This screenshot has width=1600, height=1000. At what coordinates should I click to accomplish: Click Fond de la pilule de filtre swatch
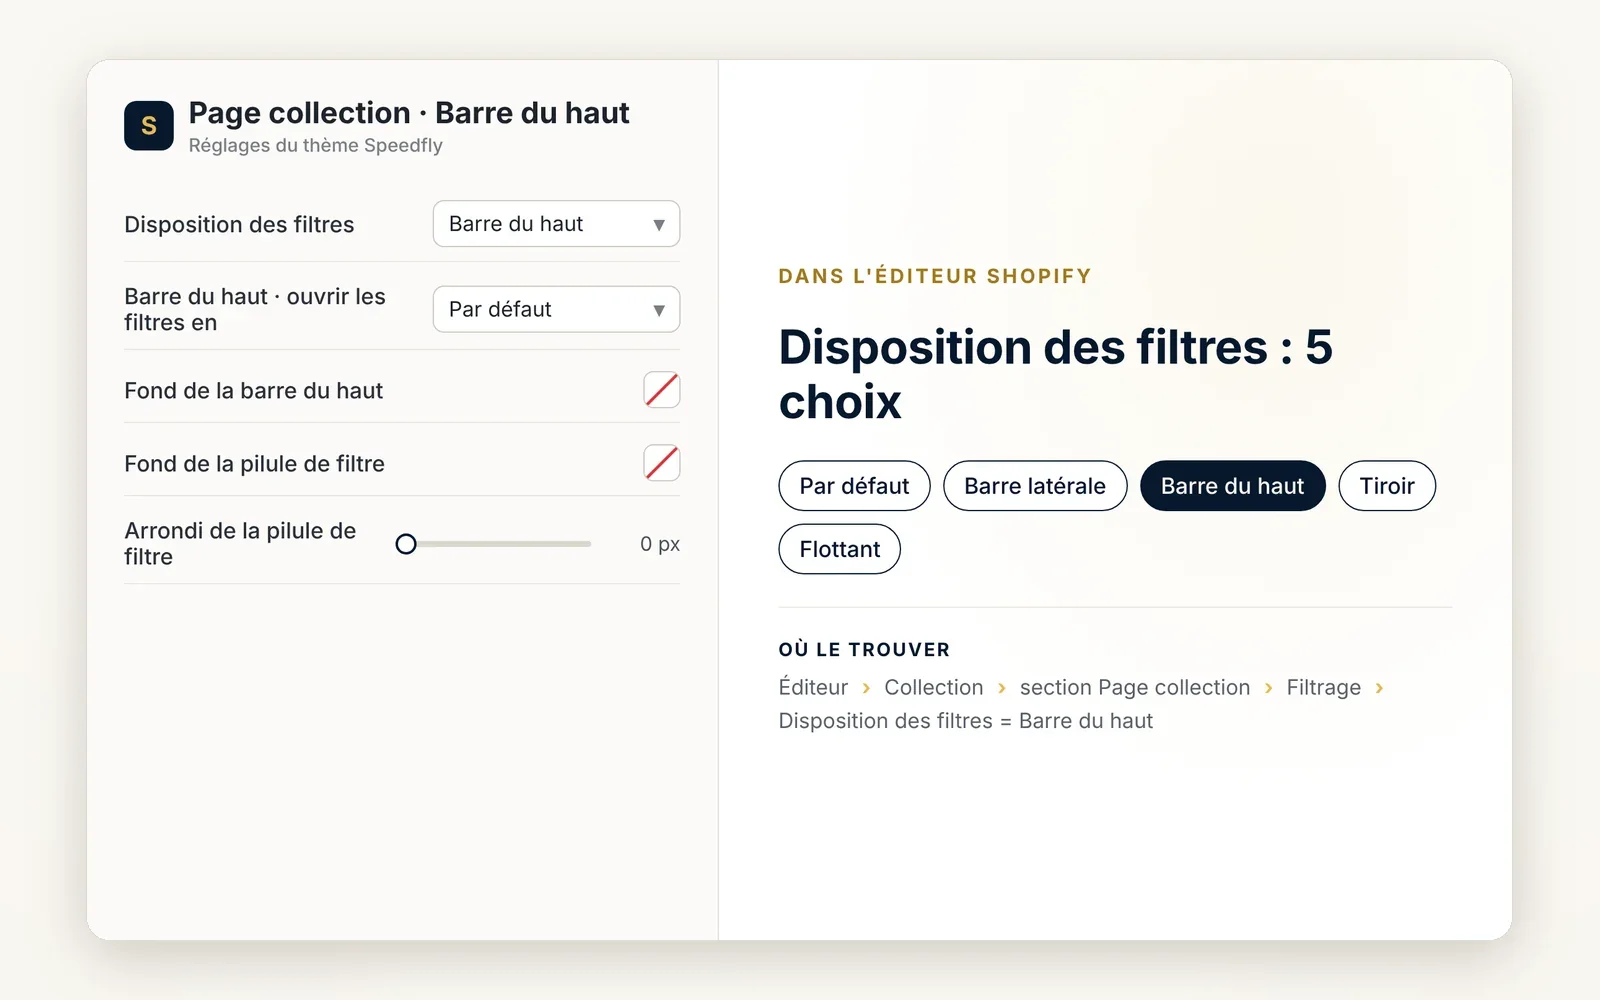[x=662, y=463]
